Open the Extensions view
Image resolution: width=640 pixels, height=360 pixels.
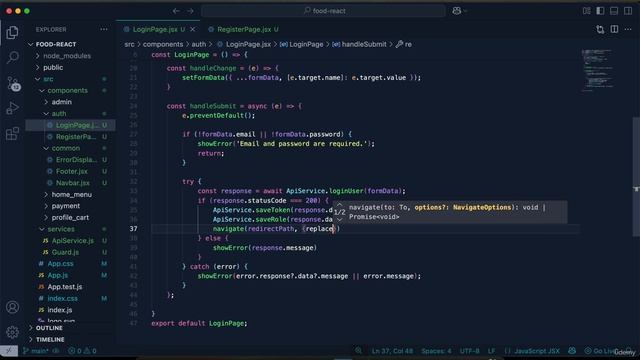(x=13, y=133)
